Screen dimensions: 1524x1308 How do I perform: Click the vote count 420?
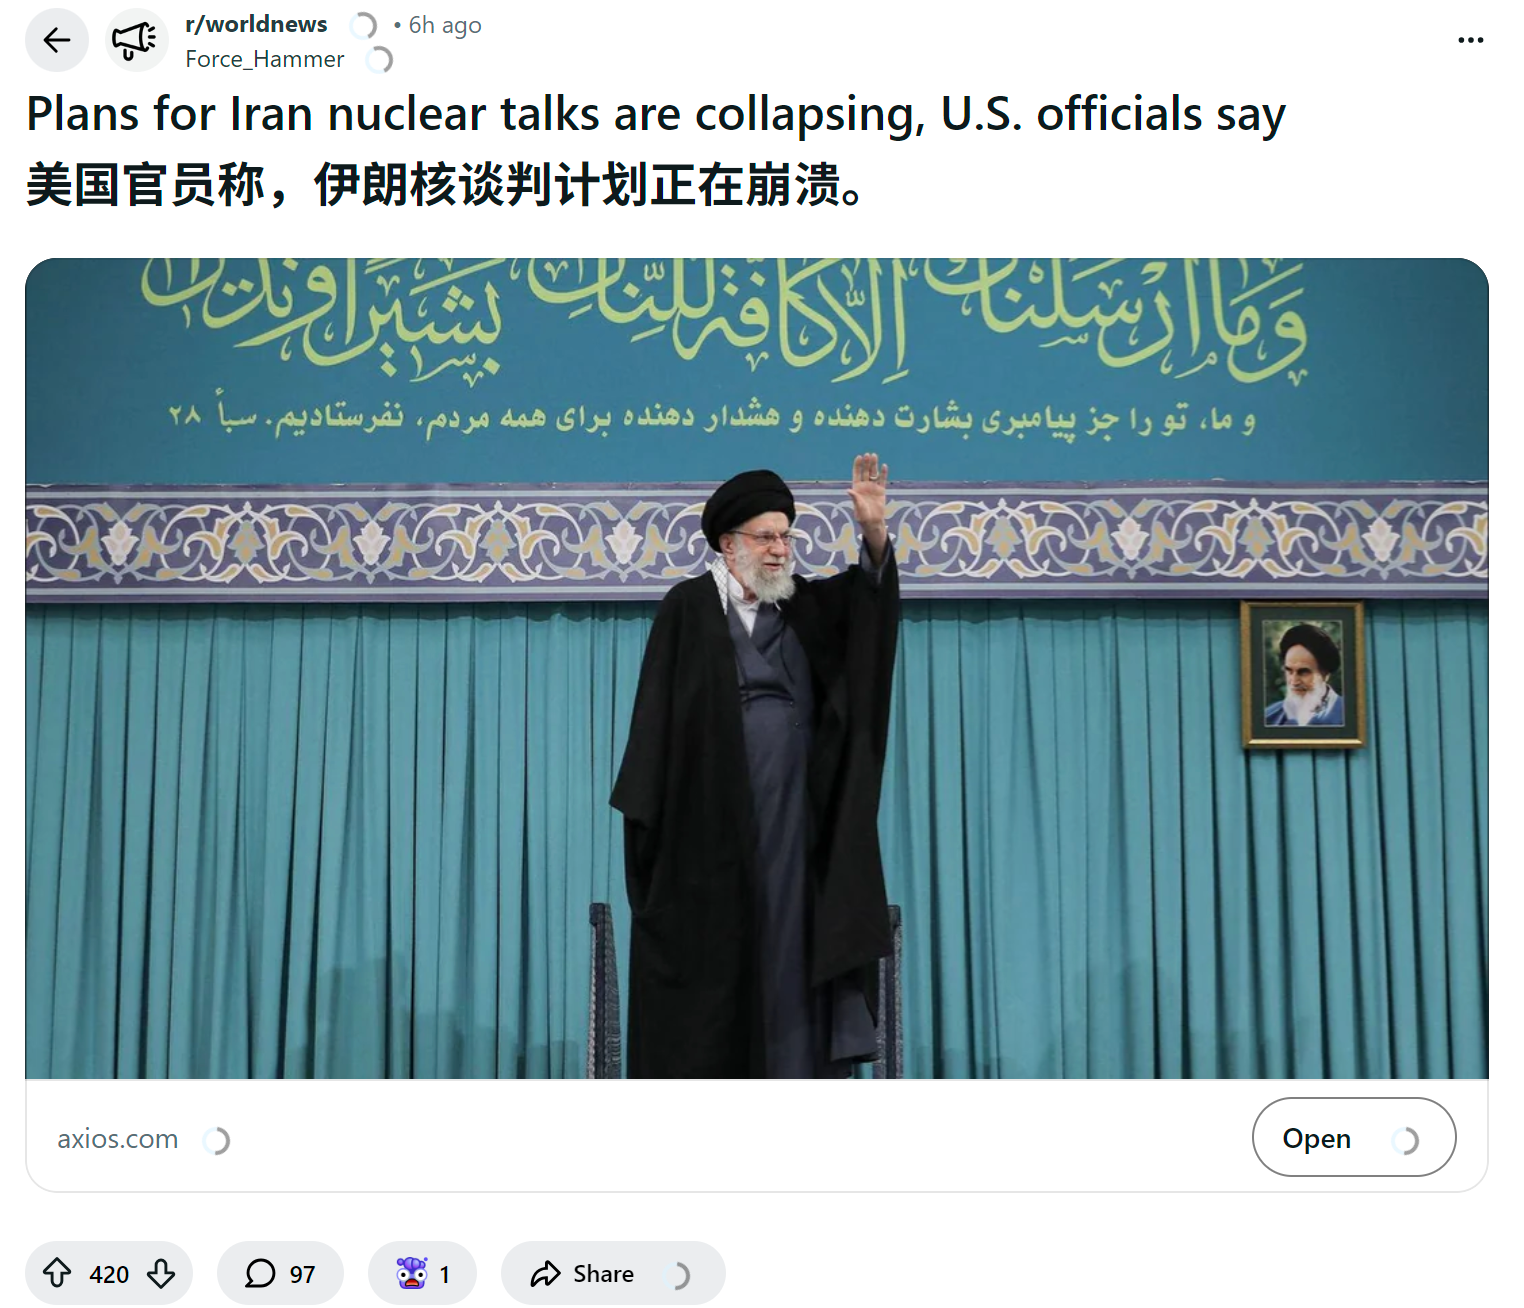pos(109,1274)
